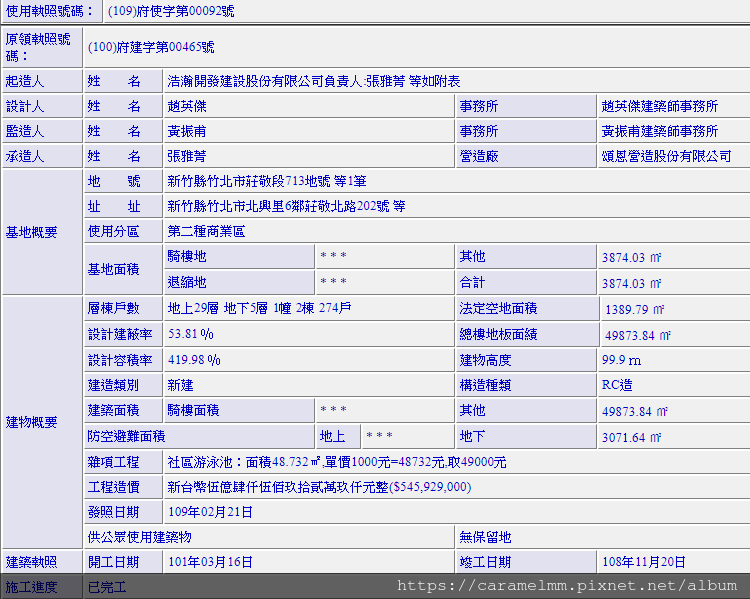Click the 建造類別 label
The height and width of the screenshot is (599, 750).
click(x=113, y=385)
